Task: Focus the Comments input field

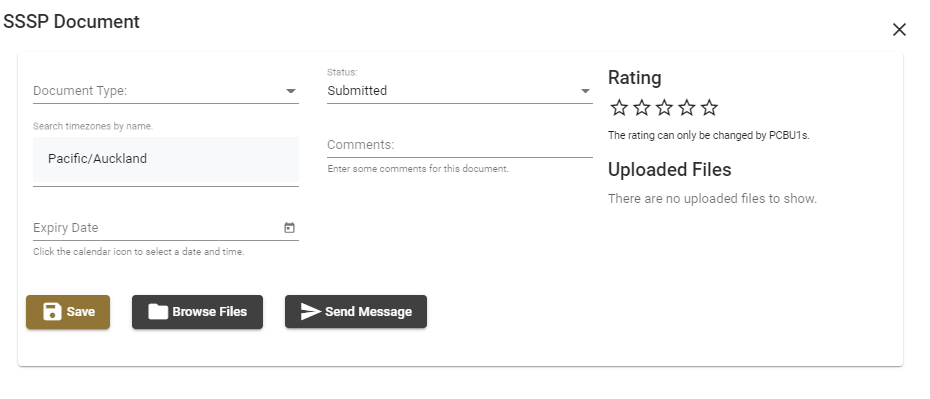Action: point(460,145)
